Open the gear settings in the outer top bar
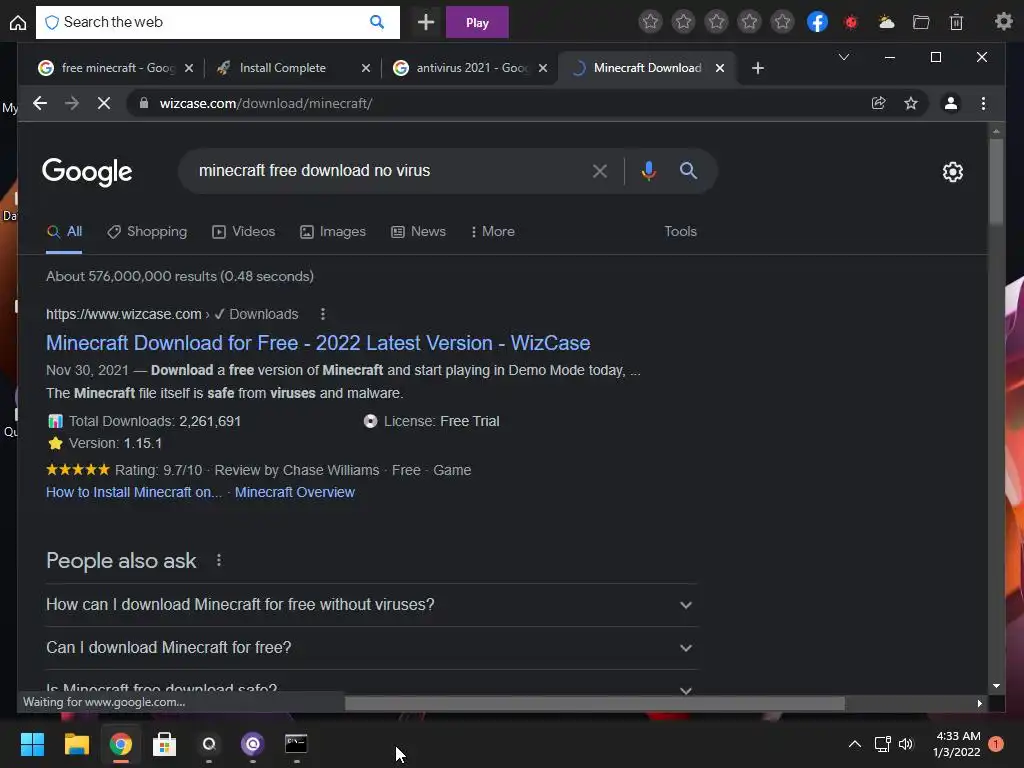1024x768 pixels. [x=1003, y=22]
